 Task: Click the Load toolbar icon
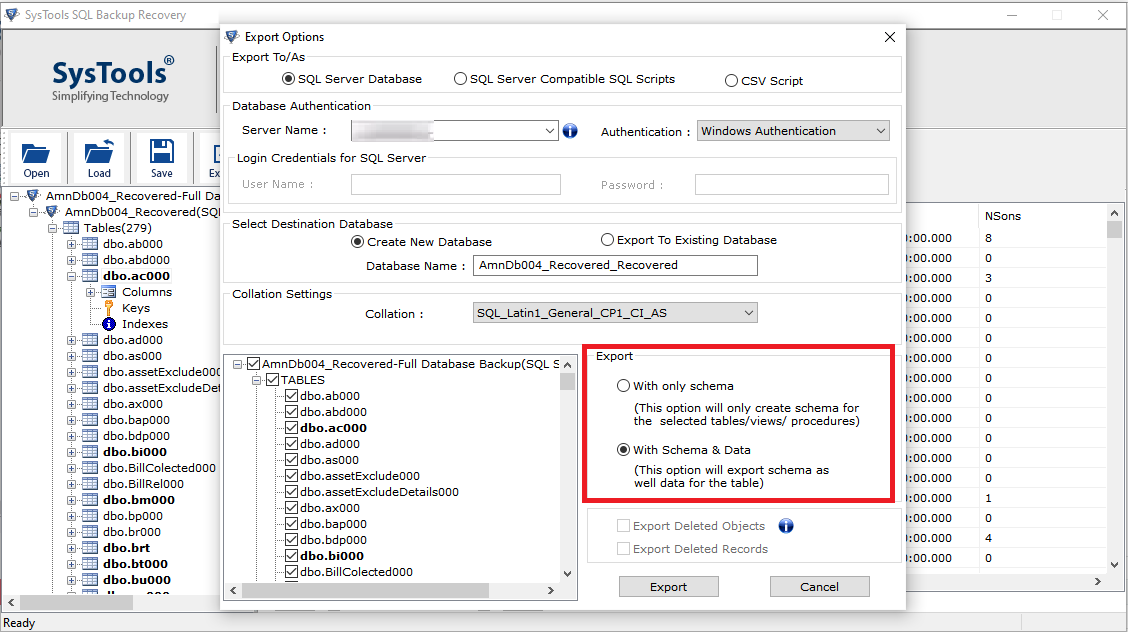(x=99, y=152)
